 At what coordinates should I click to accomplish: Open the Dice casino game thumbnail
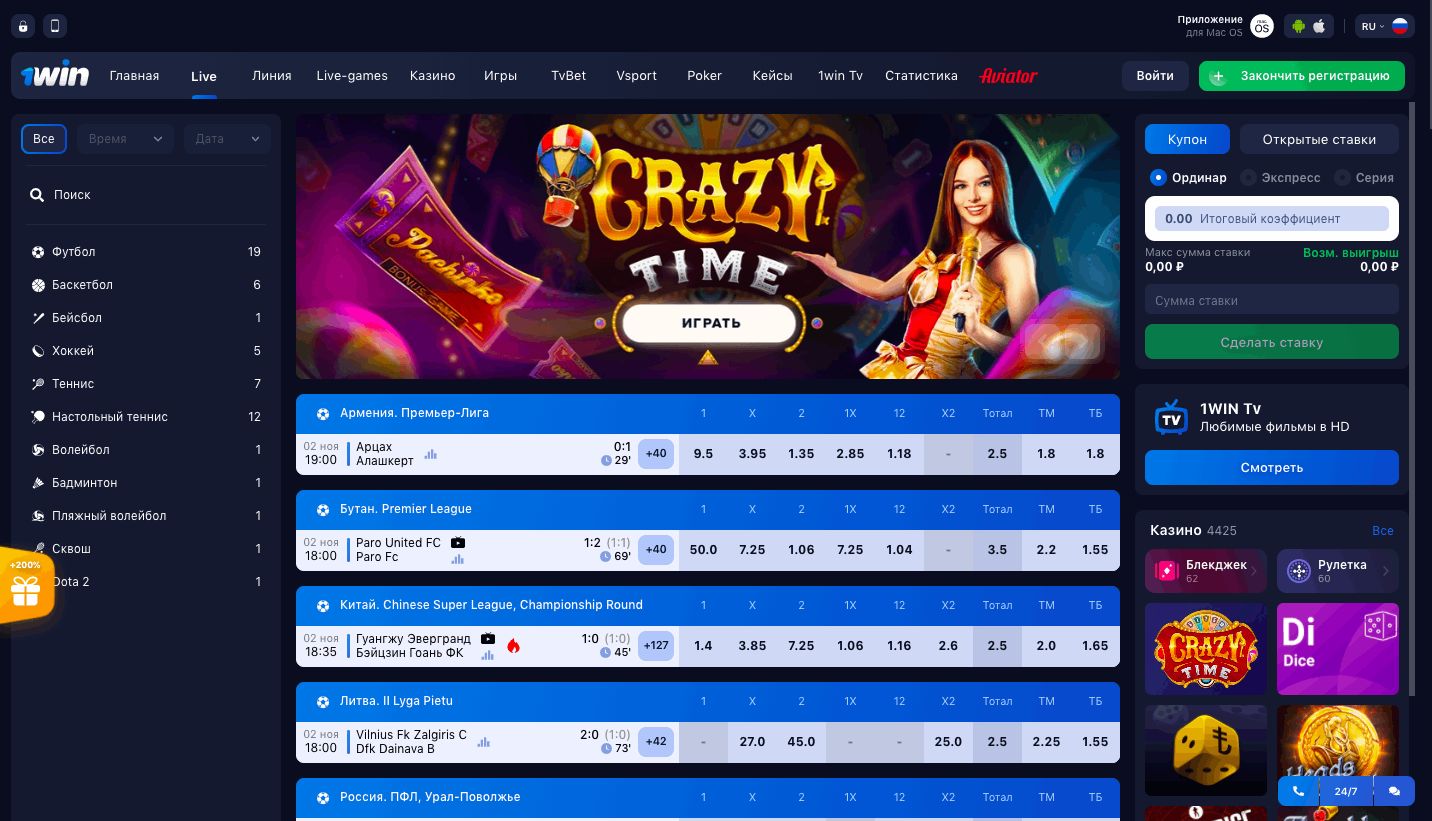click(x=1338, y=649)
